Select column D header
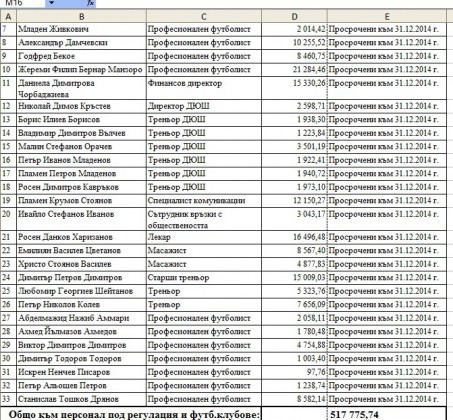 [294, 16]
